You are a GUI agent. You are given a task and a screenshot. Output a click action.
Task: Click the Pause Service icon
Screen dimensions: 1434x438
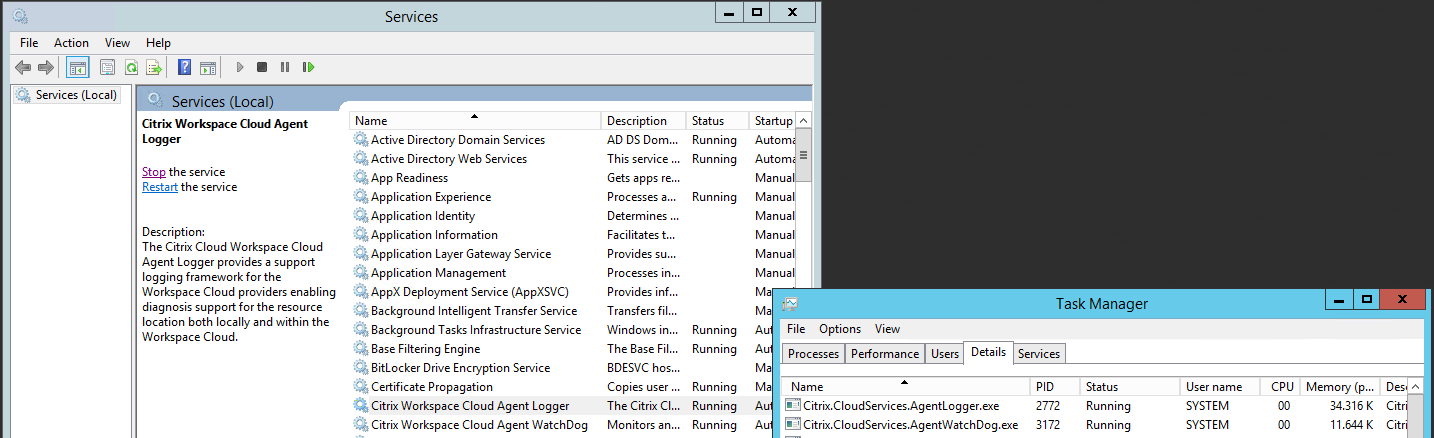285,67
